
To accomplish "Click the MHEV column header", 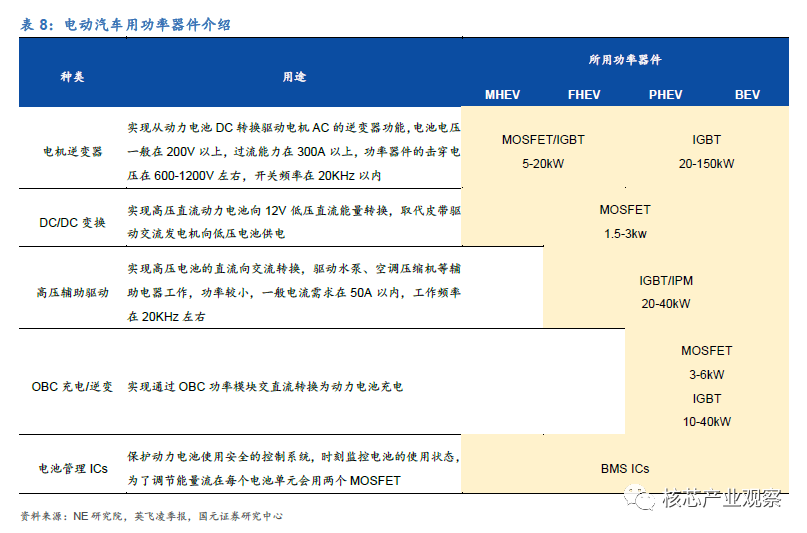I will (x=502, y=95).
